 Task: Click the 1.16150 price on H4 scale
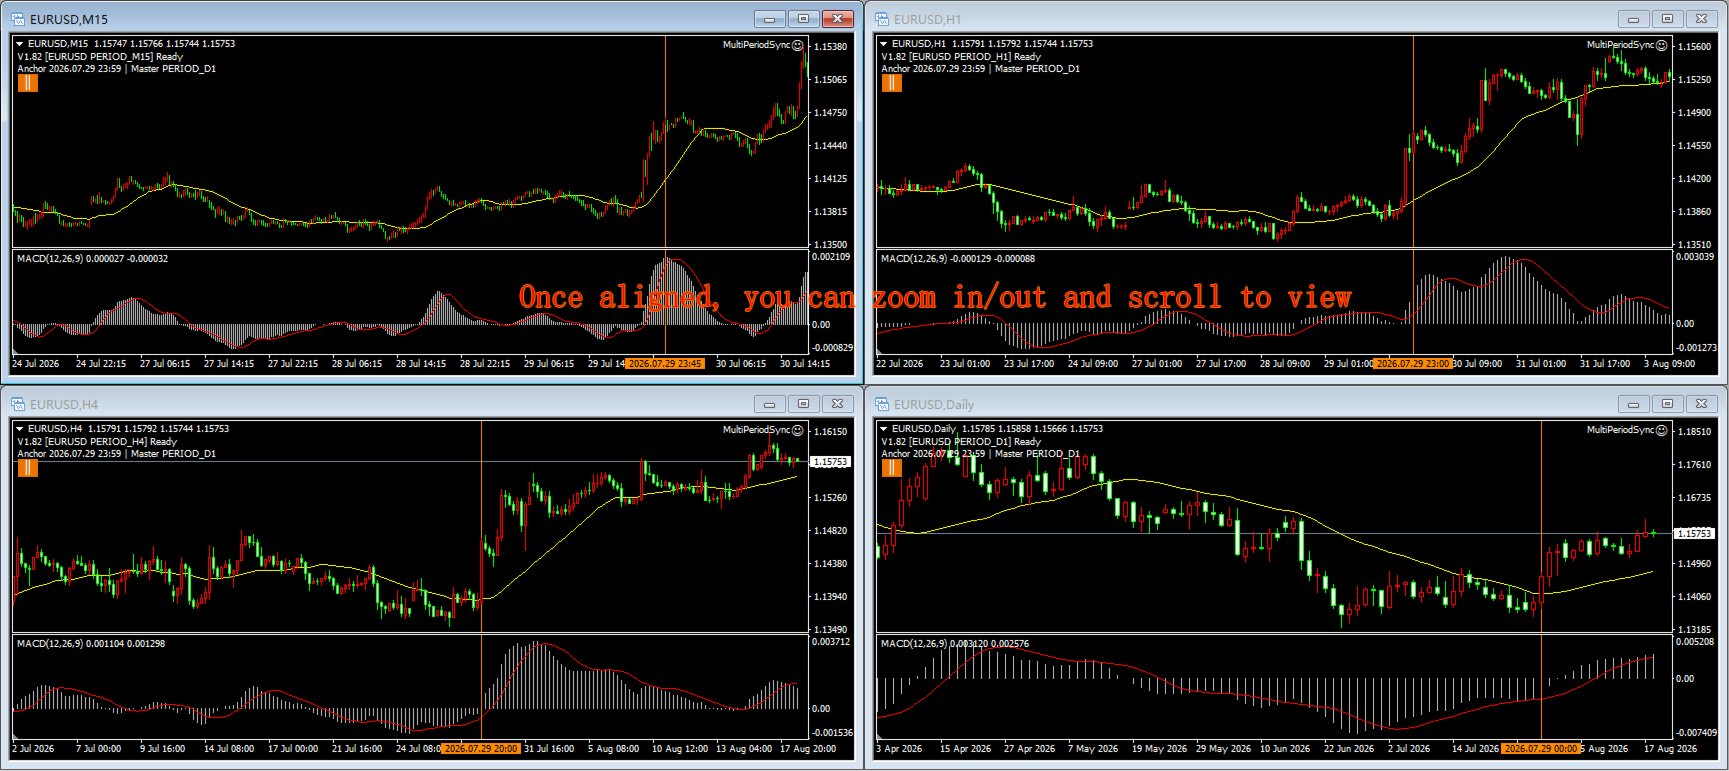[x=831, y=432]
